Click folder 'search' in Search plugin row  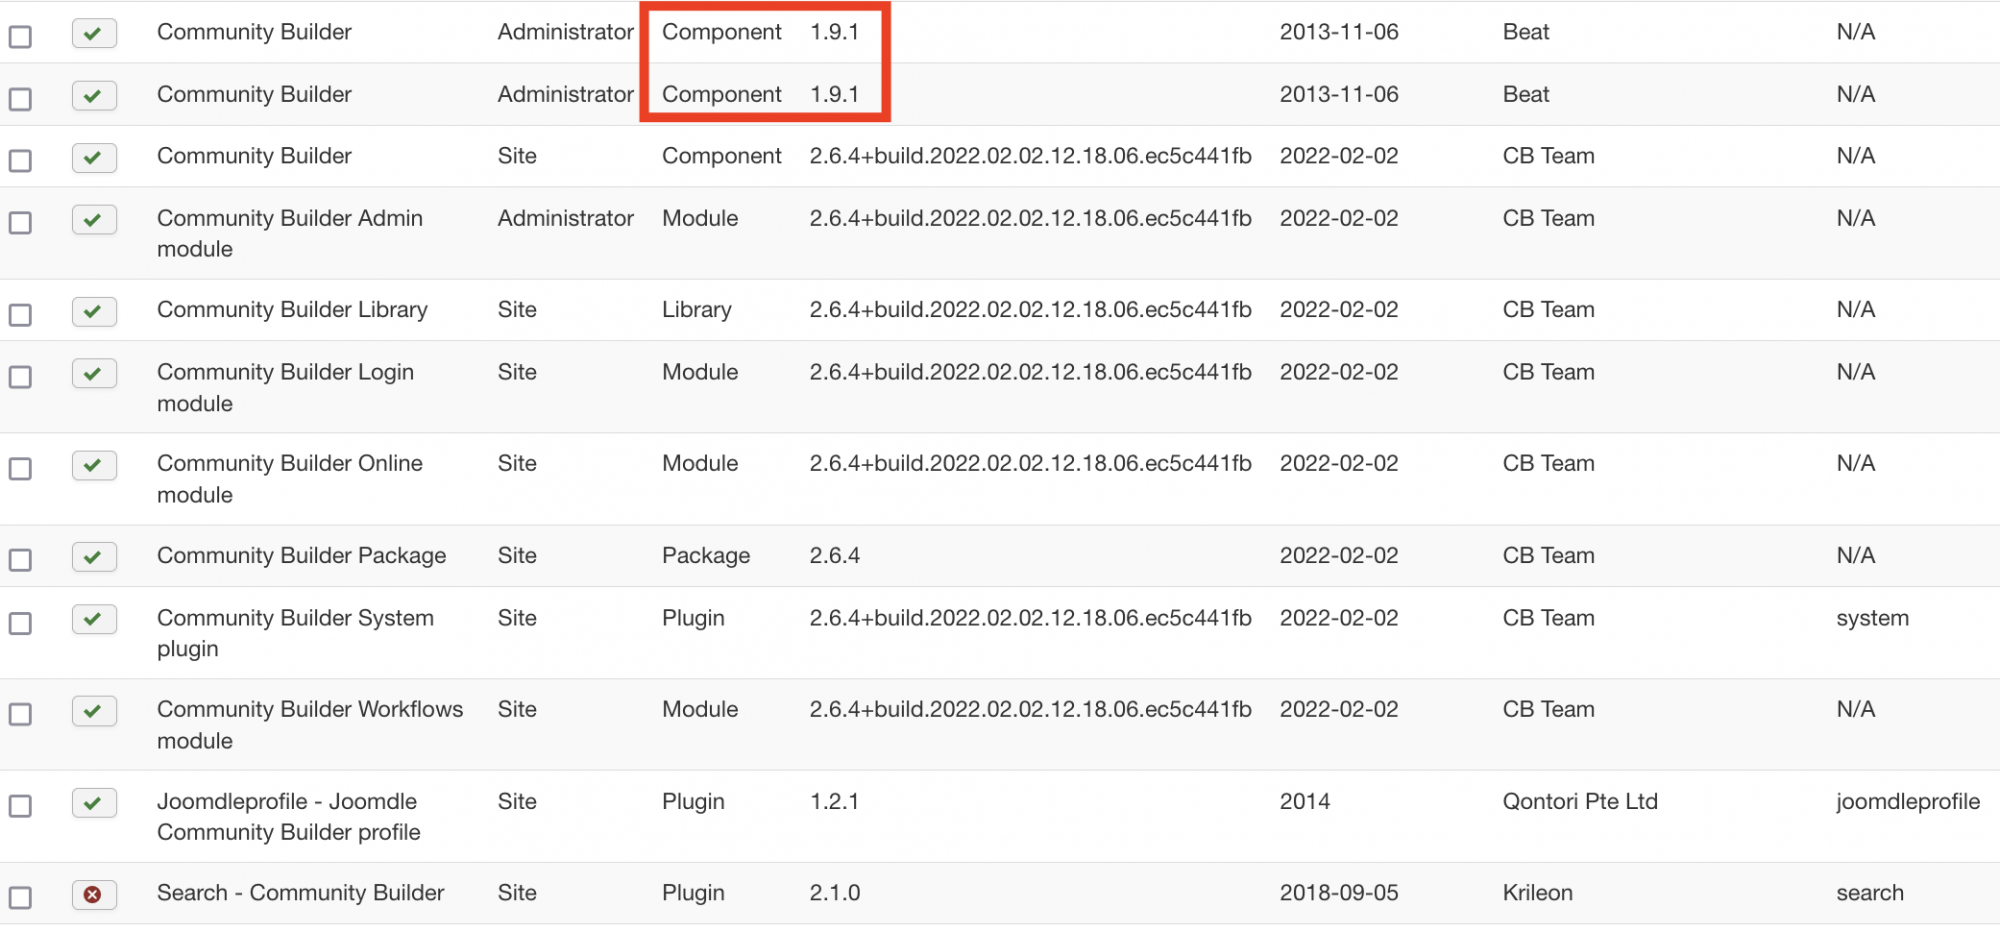[x=1870, y=893]
